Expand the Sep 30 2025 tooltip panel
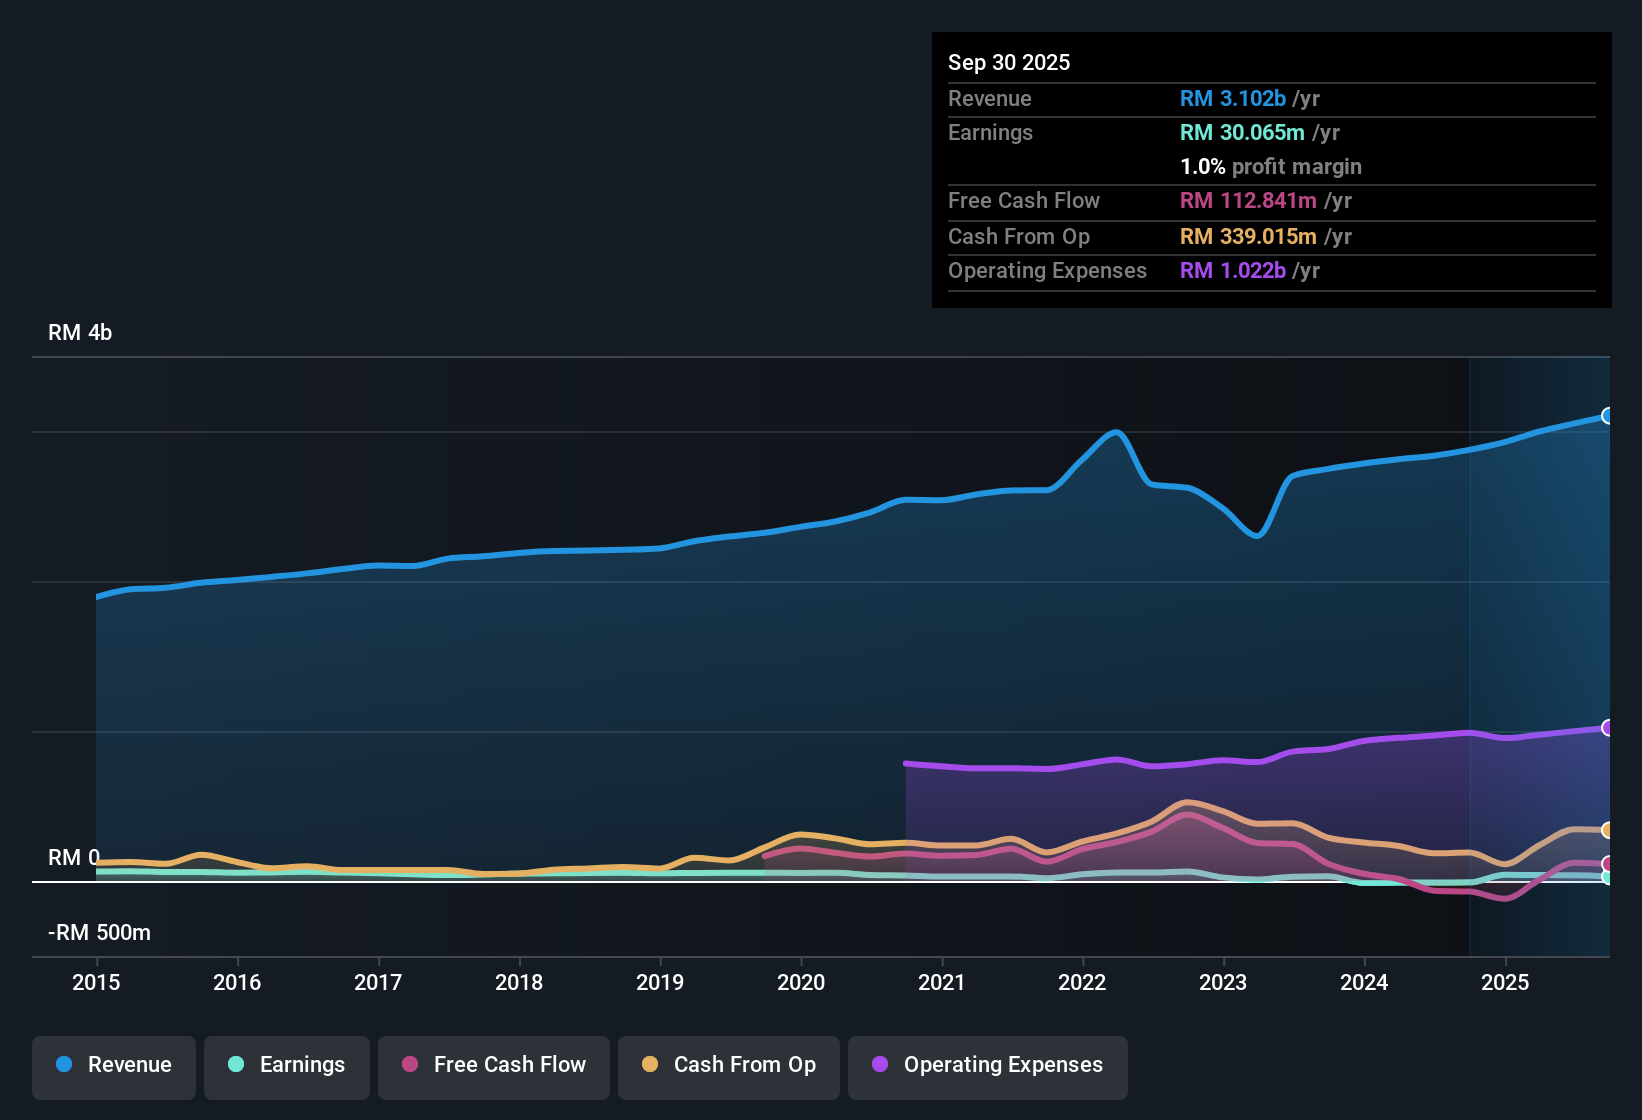Viewport: 1642px width, 1120px height. pyautogui.click(x=1009, y=62)
